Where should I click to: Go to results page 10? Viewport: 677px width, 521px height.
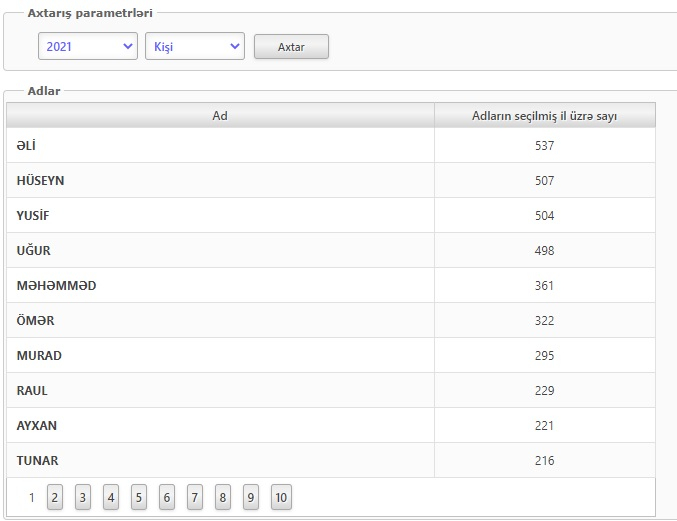pos(281,497)
